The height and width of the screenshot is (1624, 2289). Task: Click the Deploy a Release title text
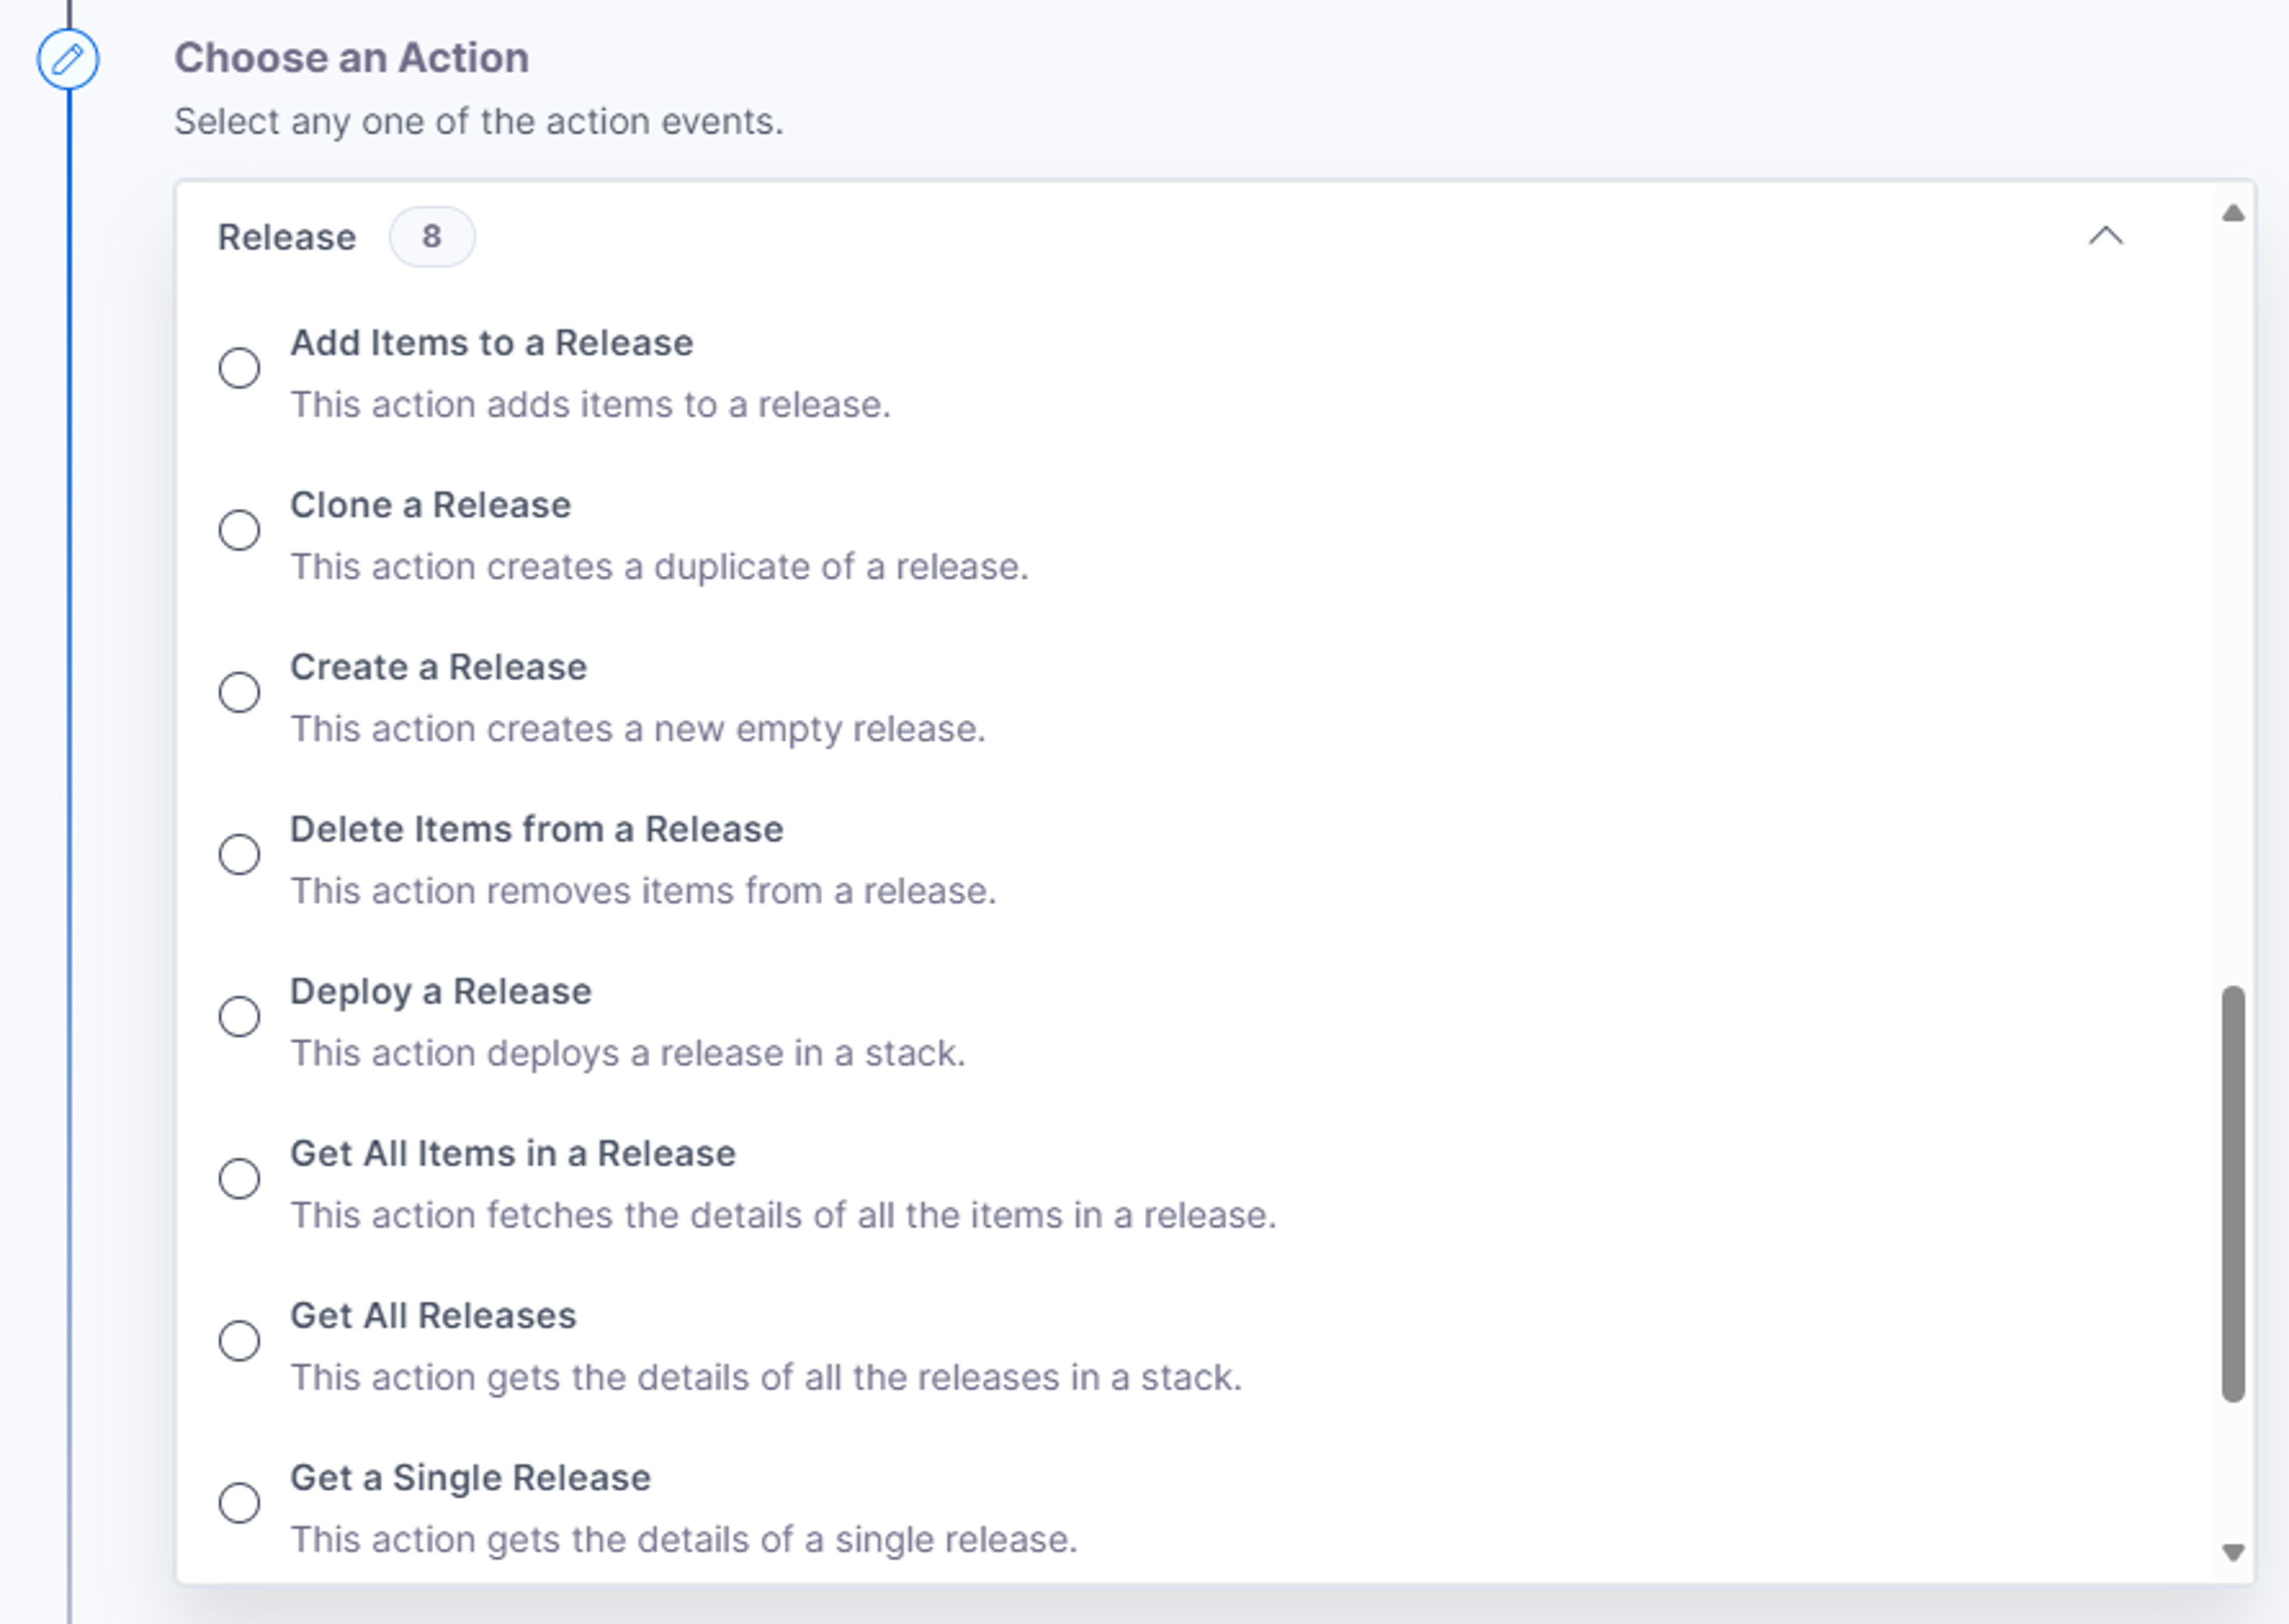[441, 991]
